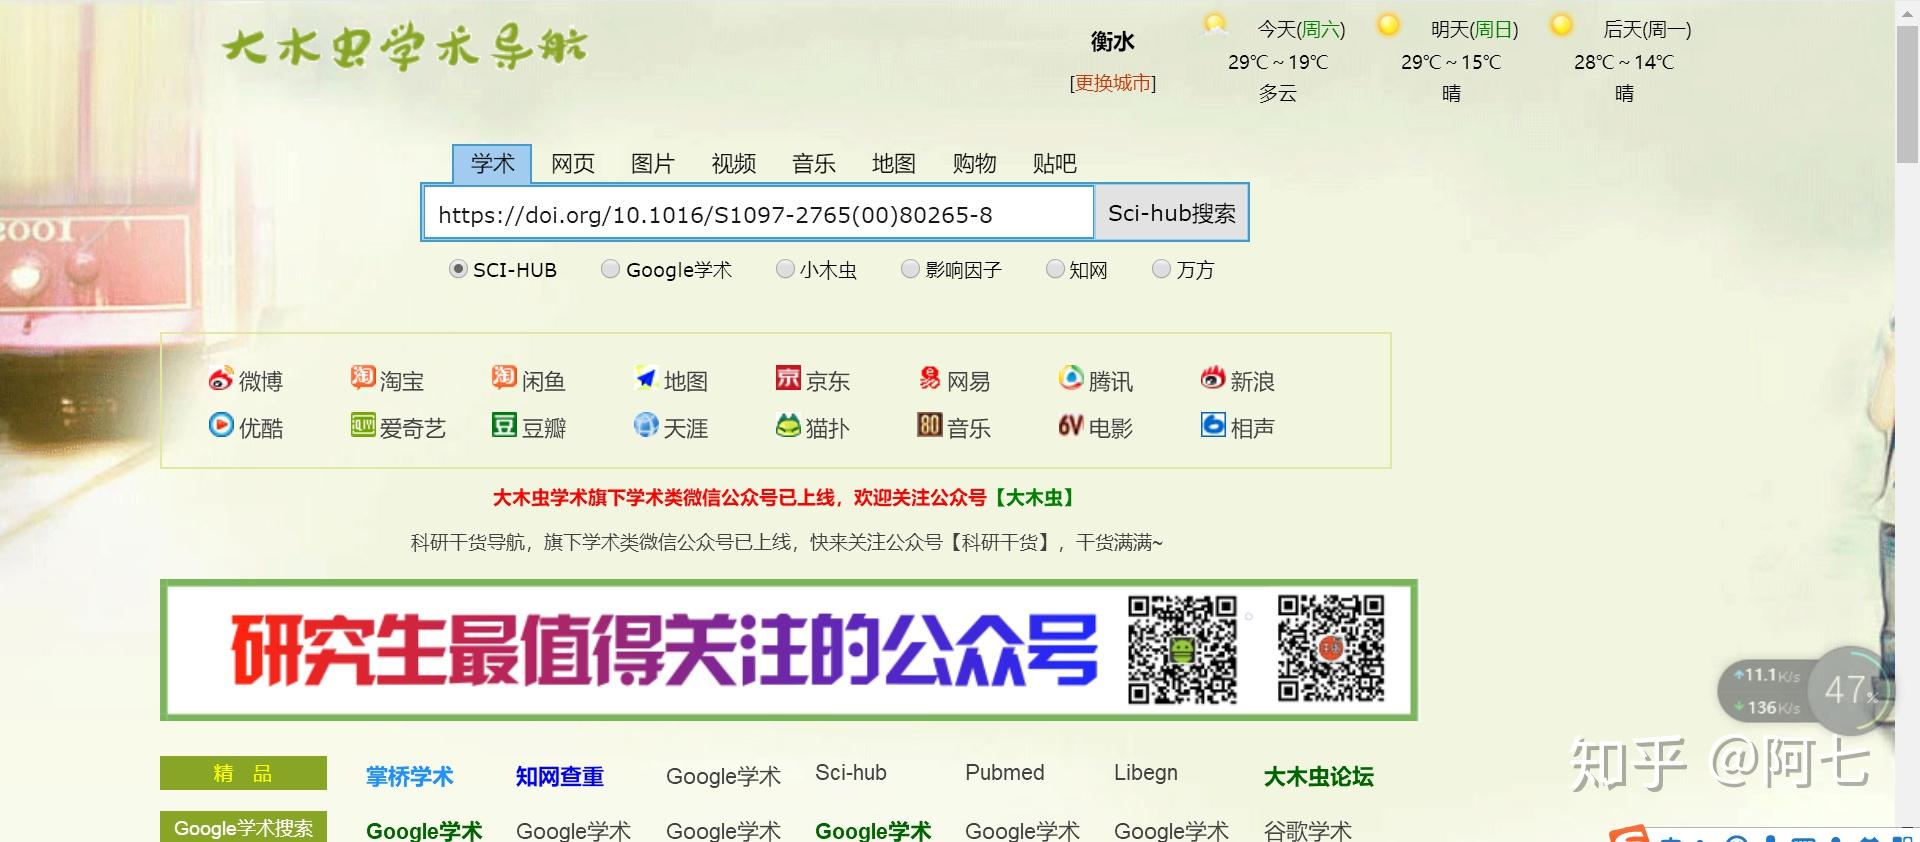Screen dimensions: 1920x842
Task: Switch to the 贴吧 search tab
Action: pyautogui.click(x=1054, y=163)
